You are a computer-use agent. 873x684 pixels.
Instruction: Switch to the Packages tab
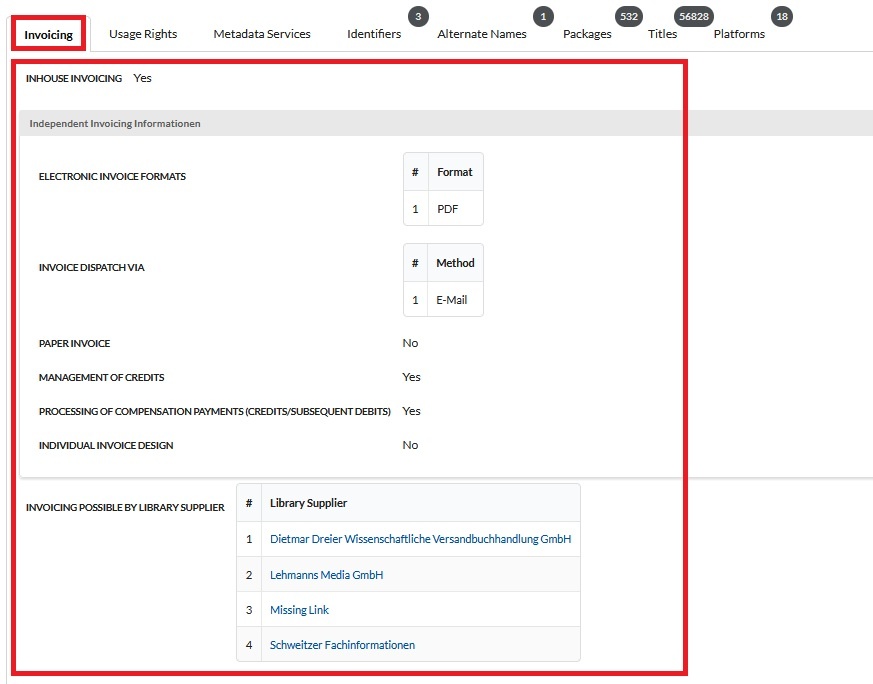pos(587,34)
